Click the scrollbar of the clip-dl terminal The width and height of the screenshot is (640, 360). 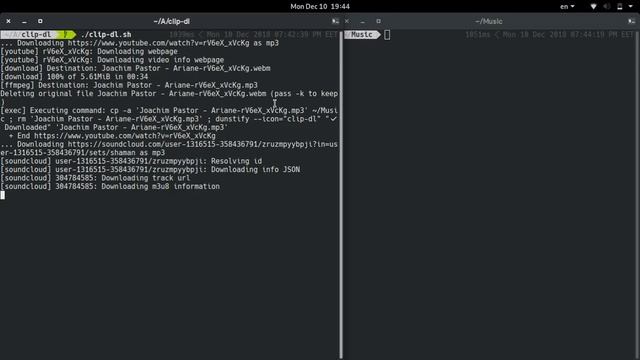pyautogui.click(x=341, y=195)
